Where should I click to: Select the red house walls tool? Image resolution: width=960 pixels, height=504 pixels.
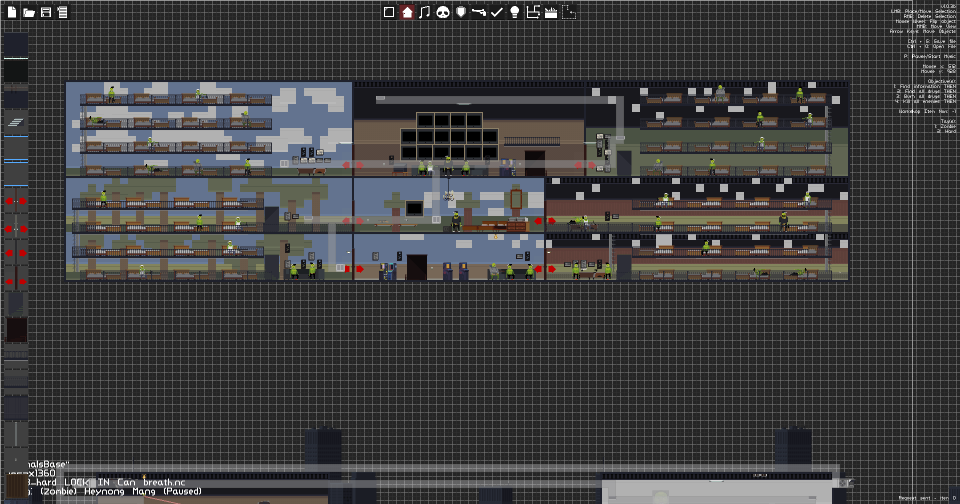click(x=407, y=12)
